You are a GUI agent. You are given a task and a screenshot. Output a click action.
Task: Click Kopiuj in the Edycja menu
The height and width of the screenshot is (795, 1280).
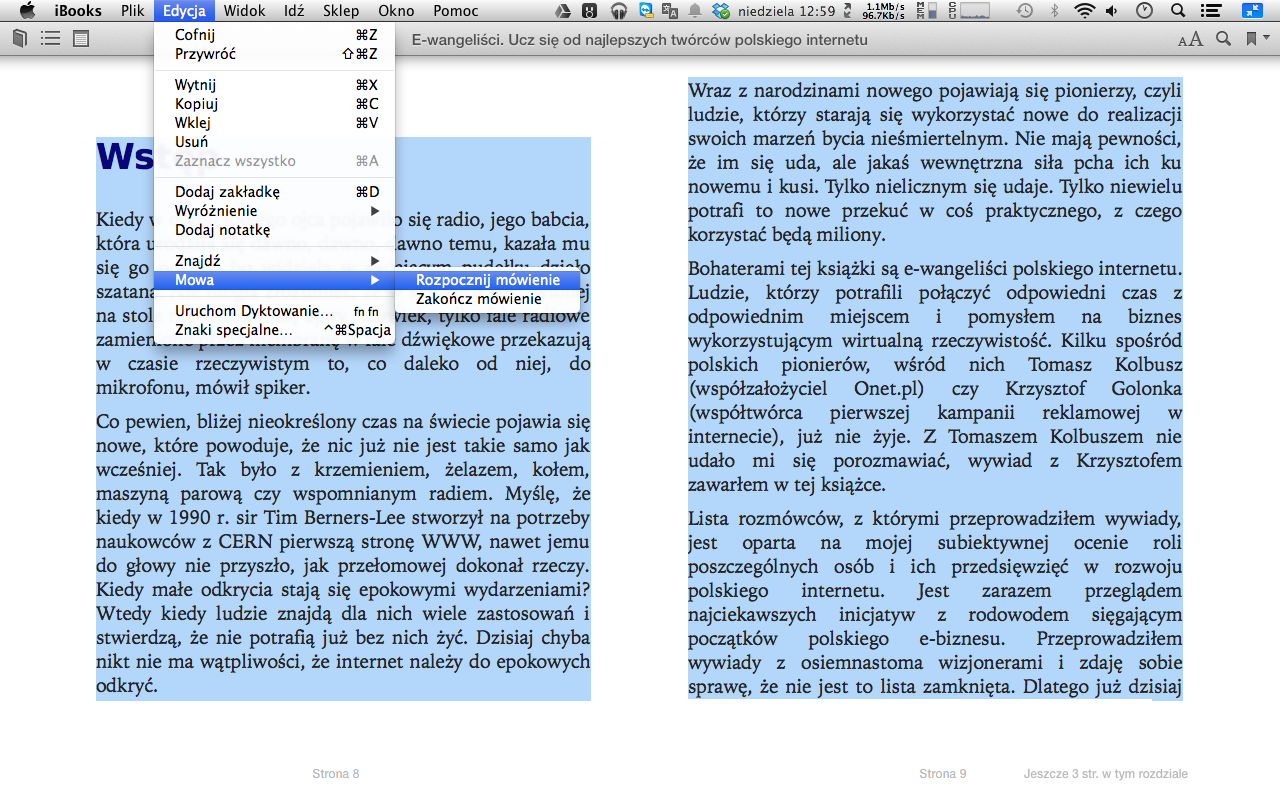197,104
